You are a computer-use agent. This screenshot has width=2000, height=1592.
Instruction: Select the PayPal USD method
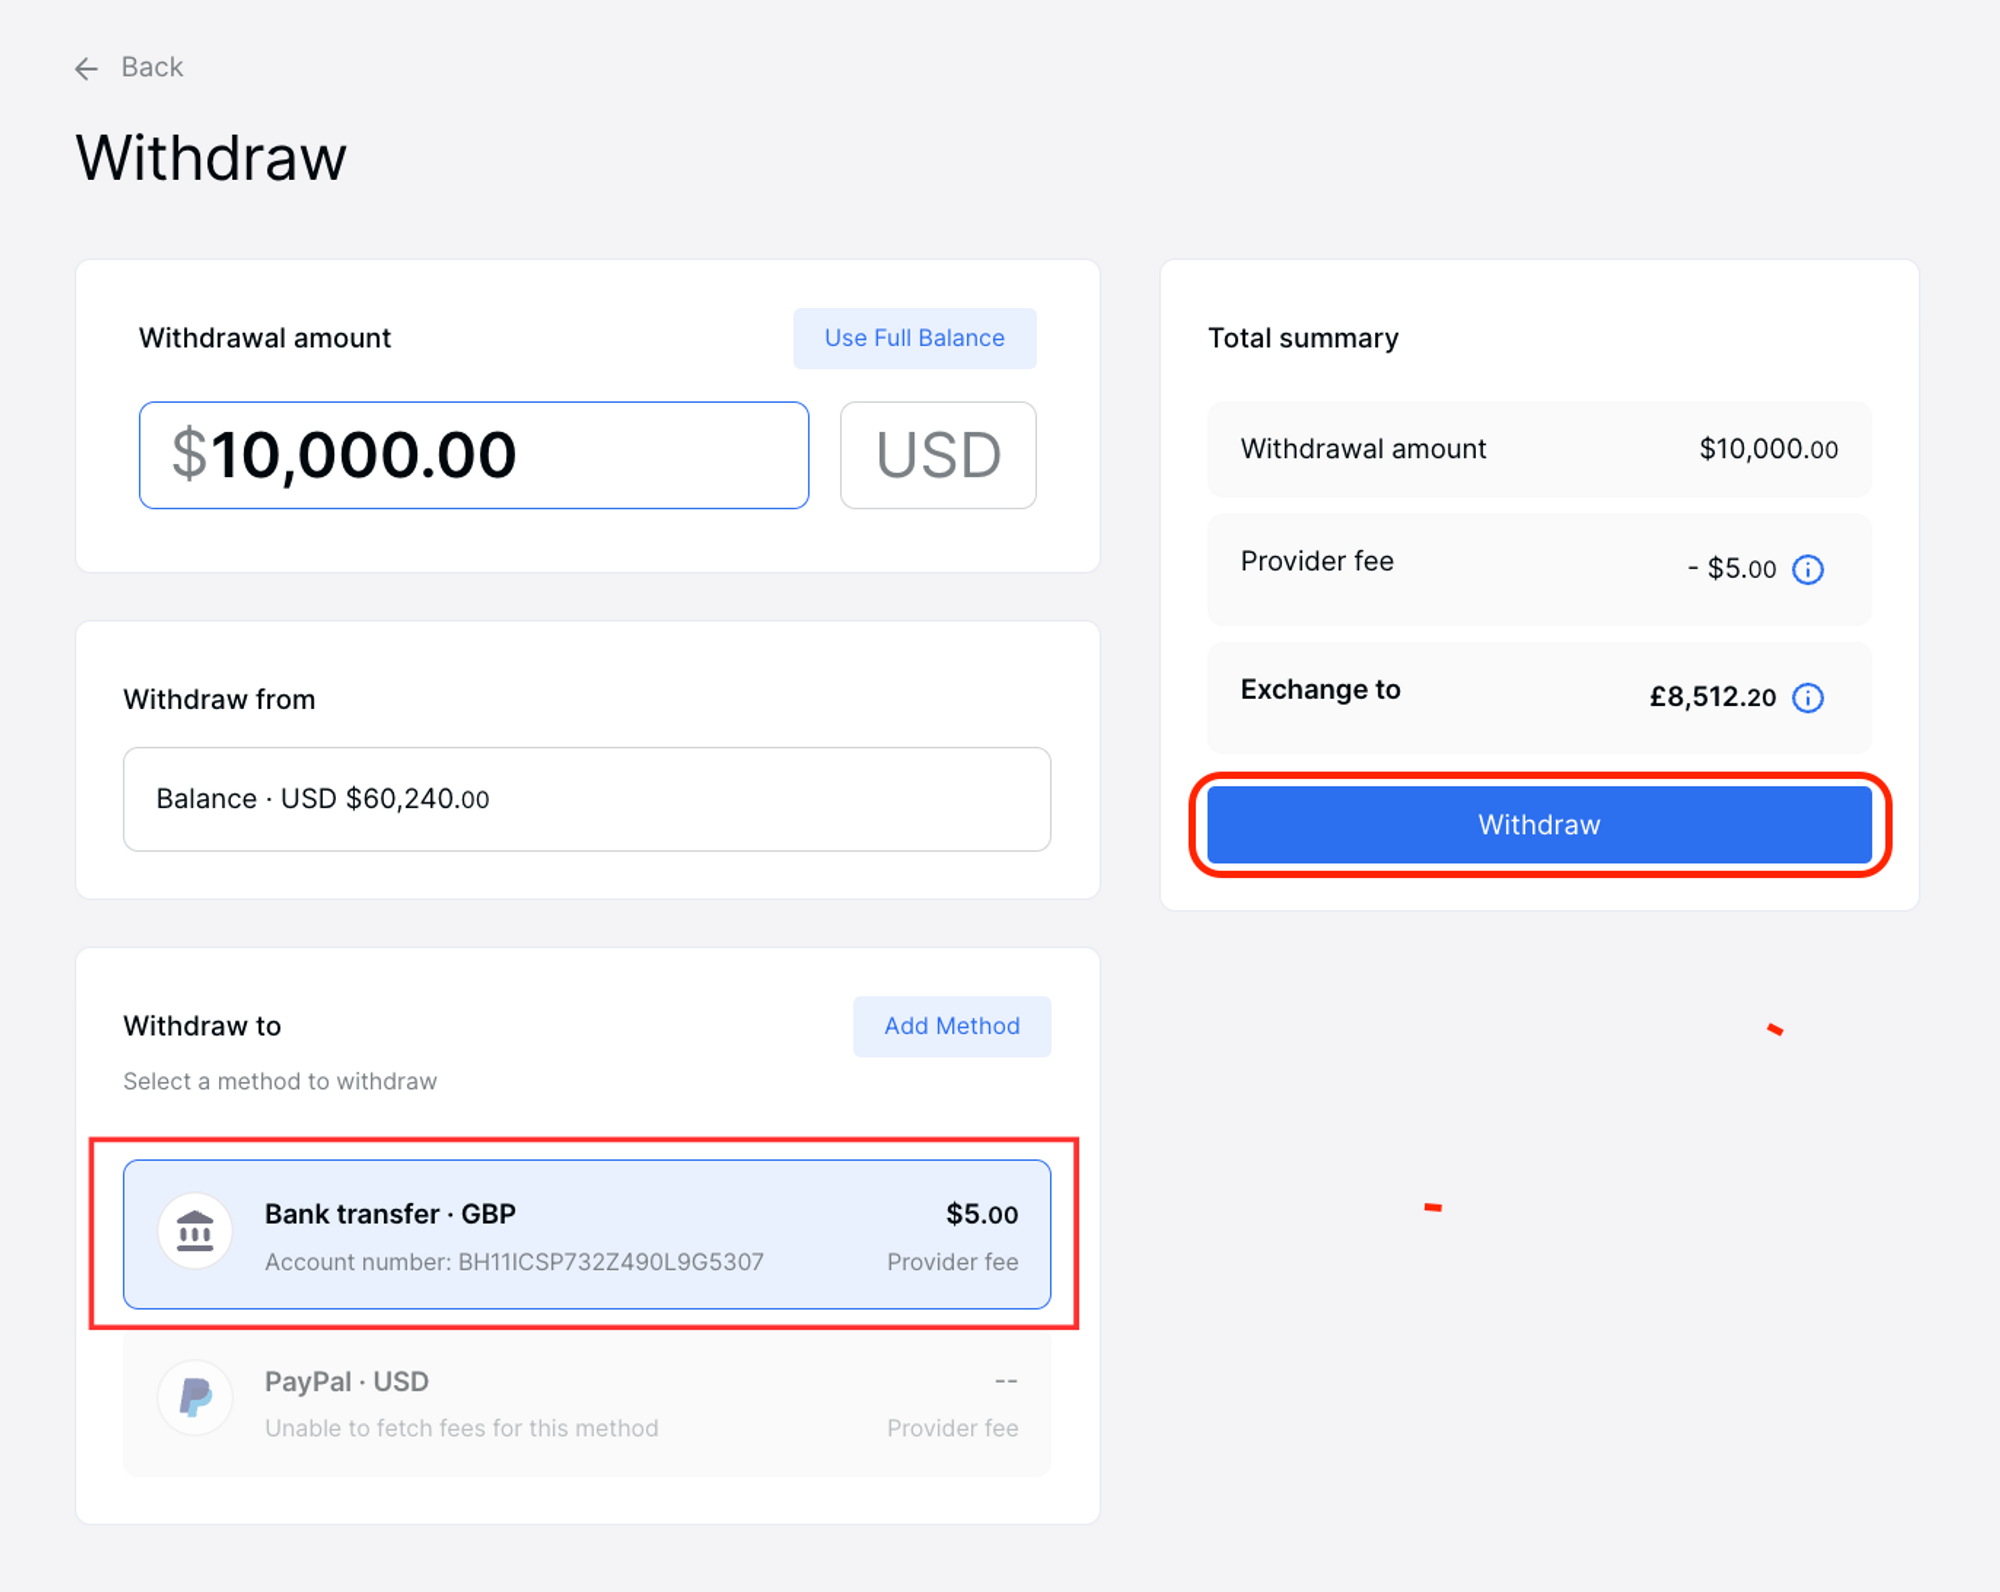point(586,1403)
